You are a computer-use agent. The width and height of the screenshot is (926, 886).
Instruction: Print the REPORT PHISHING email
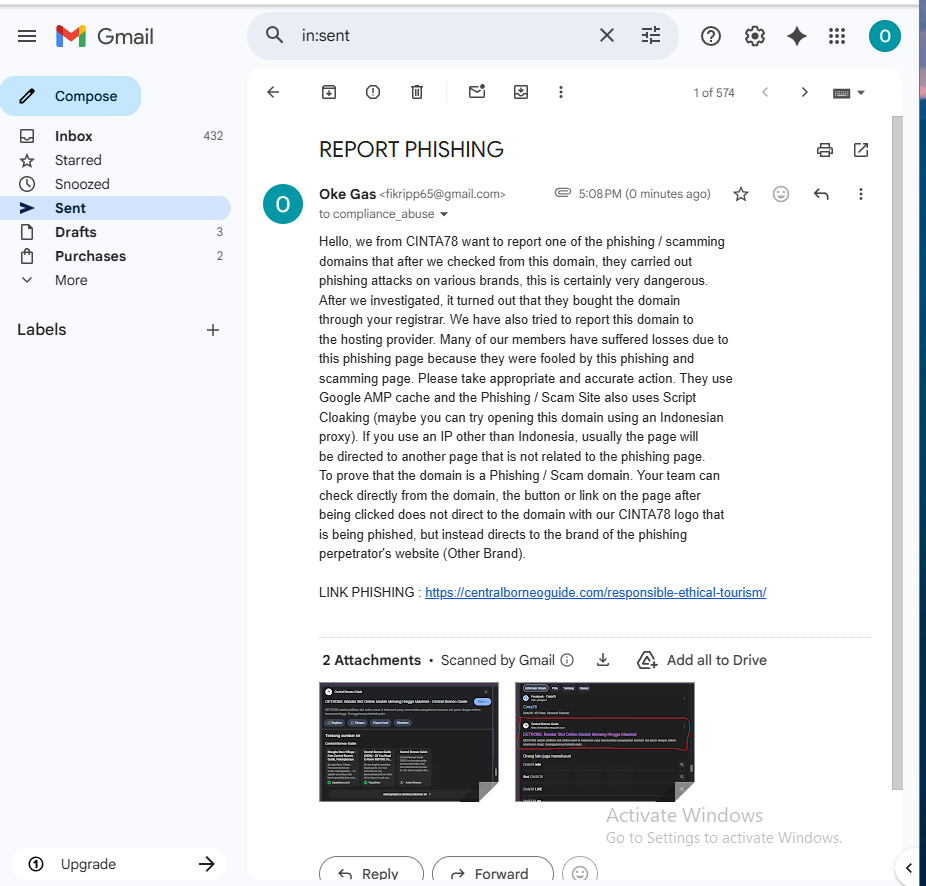click(824, 150)
